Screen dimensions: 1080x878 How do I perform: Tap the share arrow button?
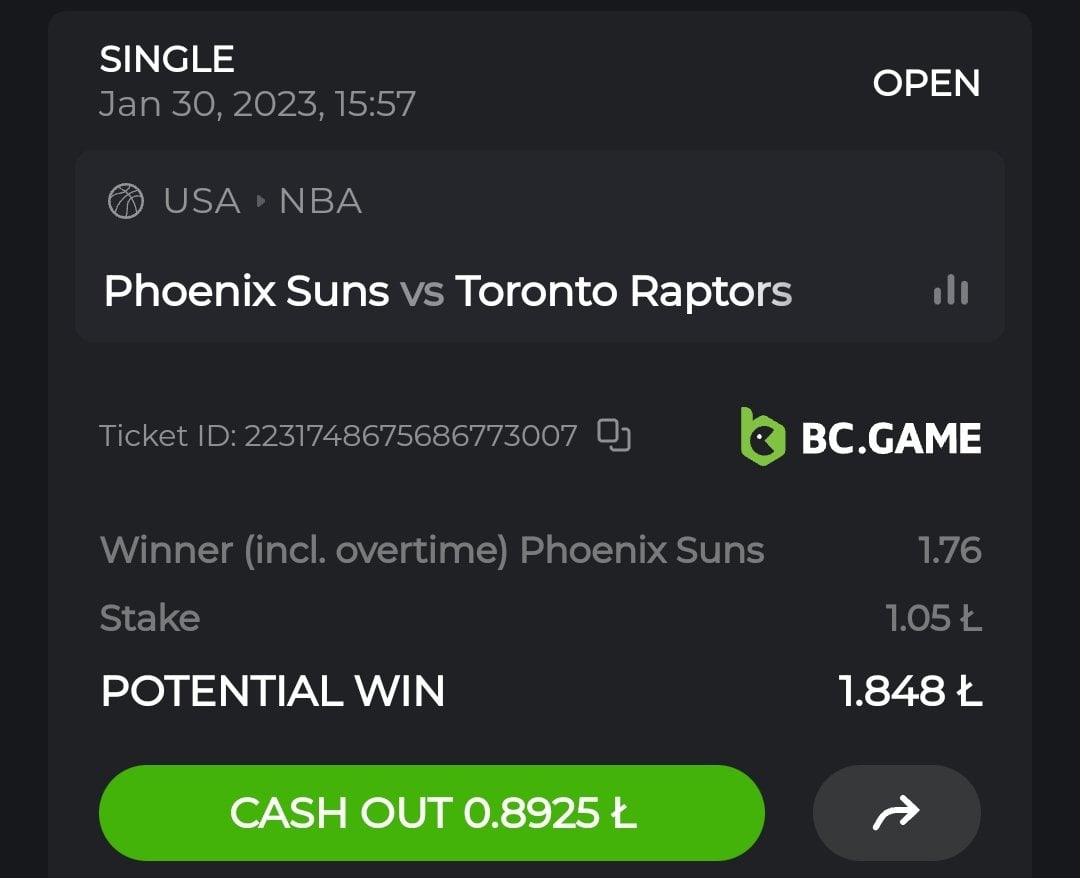tap(896, 813)
